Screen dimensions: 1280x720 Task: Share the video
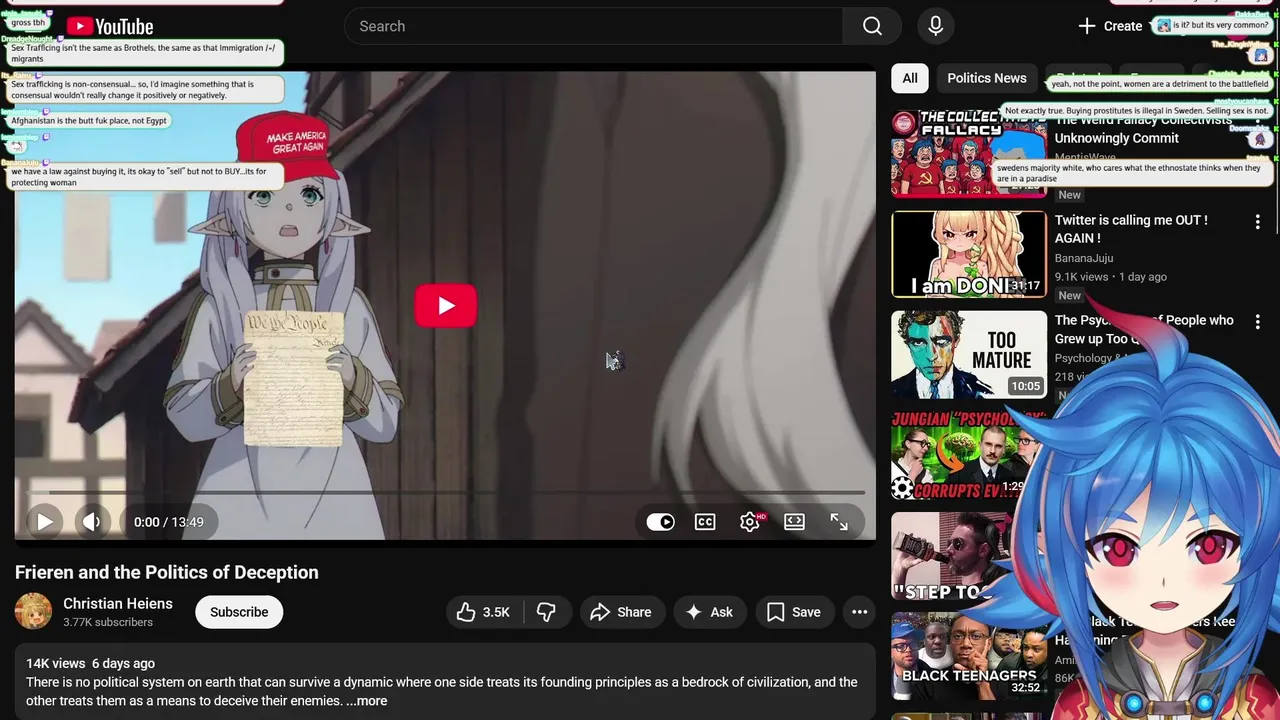click(621, 612)
